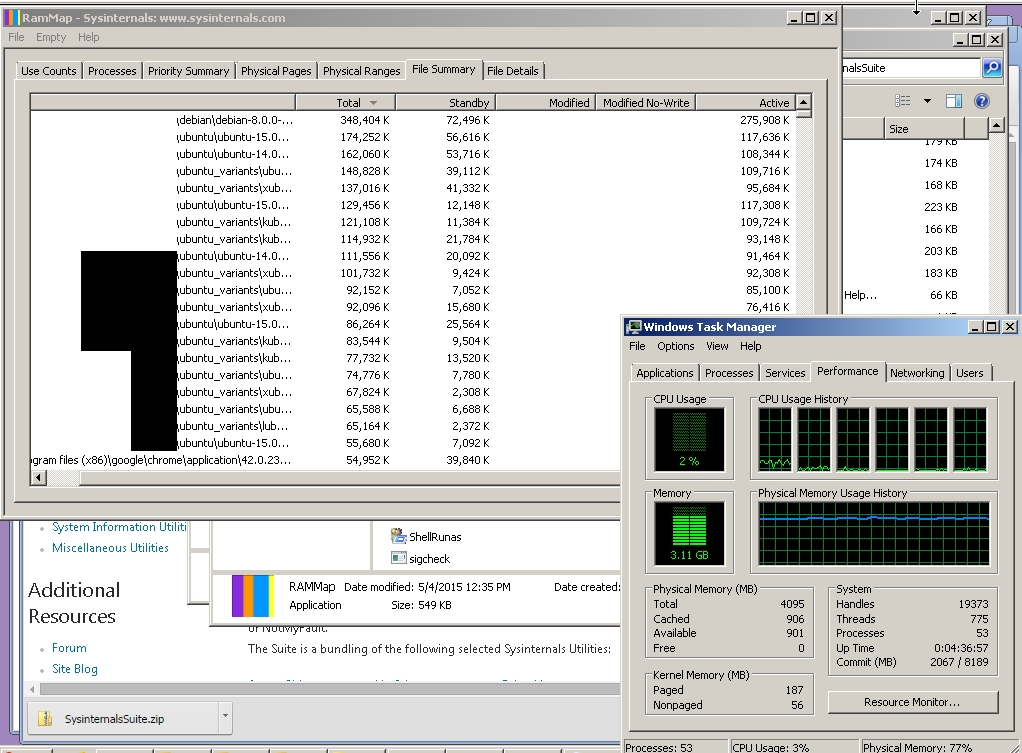Click the Windows Task Manager title icon
1022x753 pixels.
point(634,327)
